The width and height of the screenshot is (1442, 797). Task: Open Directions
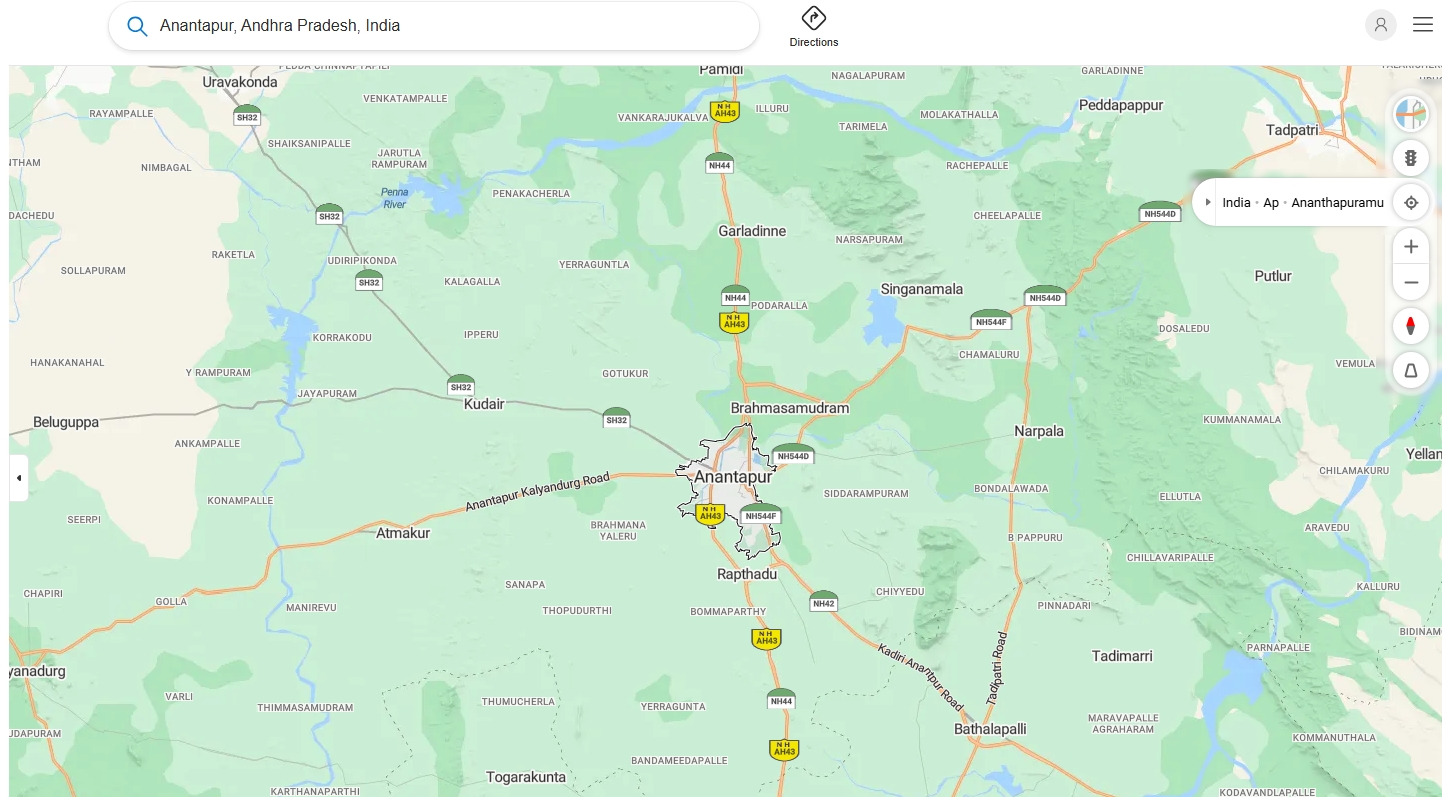point(814,27)
